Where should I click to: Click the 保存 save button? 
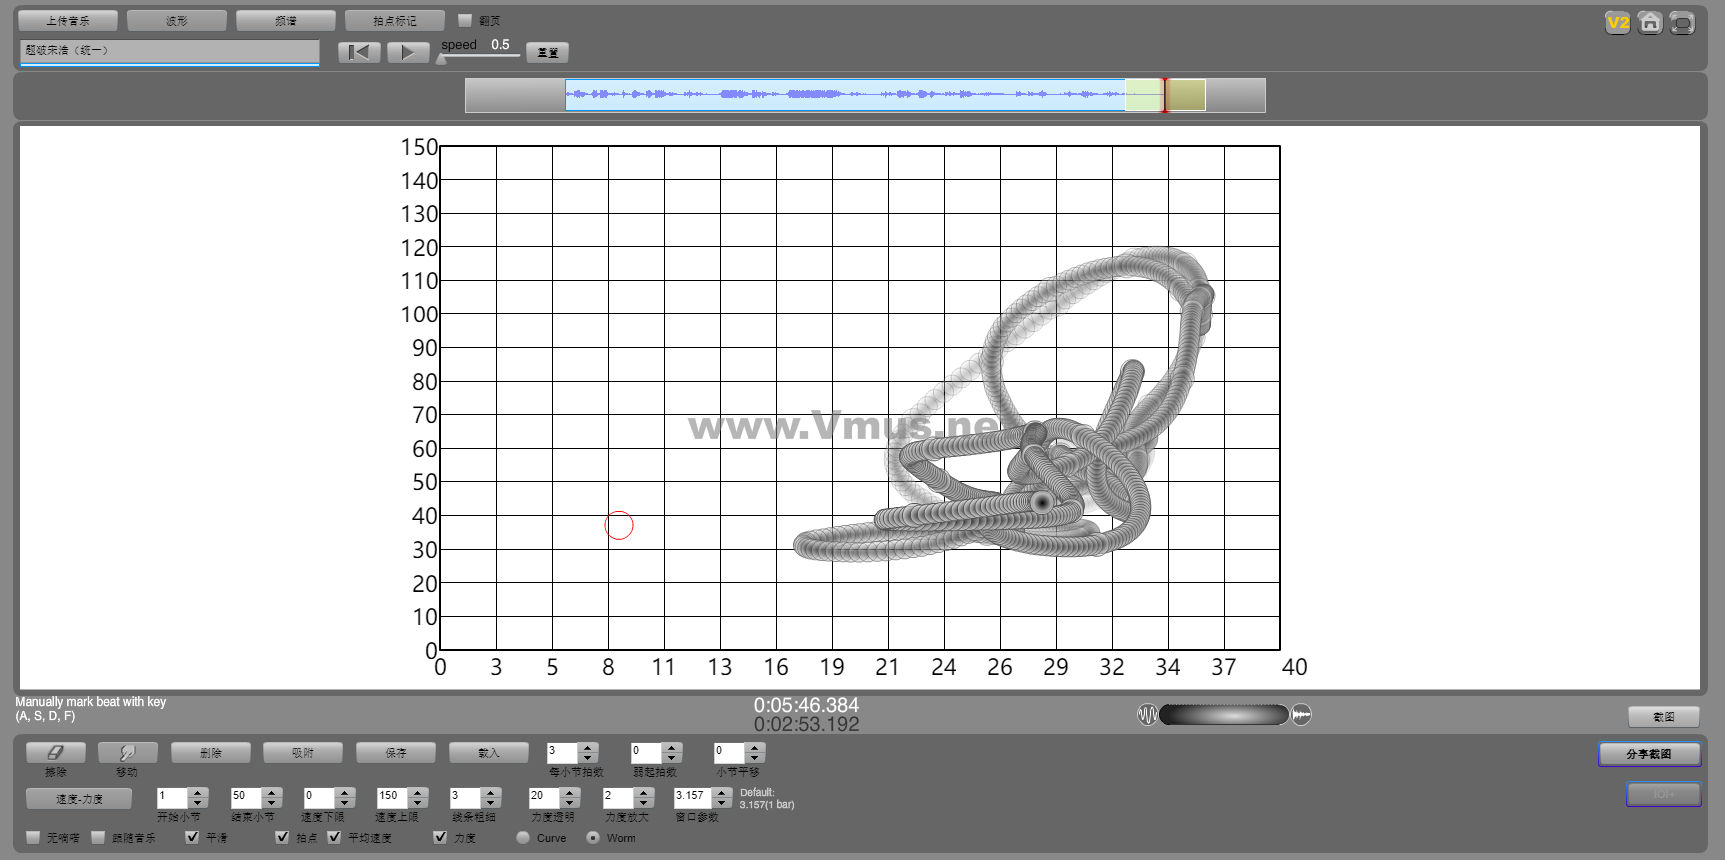point(396,752)
